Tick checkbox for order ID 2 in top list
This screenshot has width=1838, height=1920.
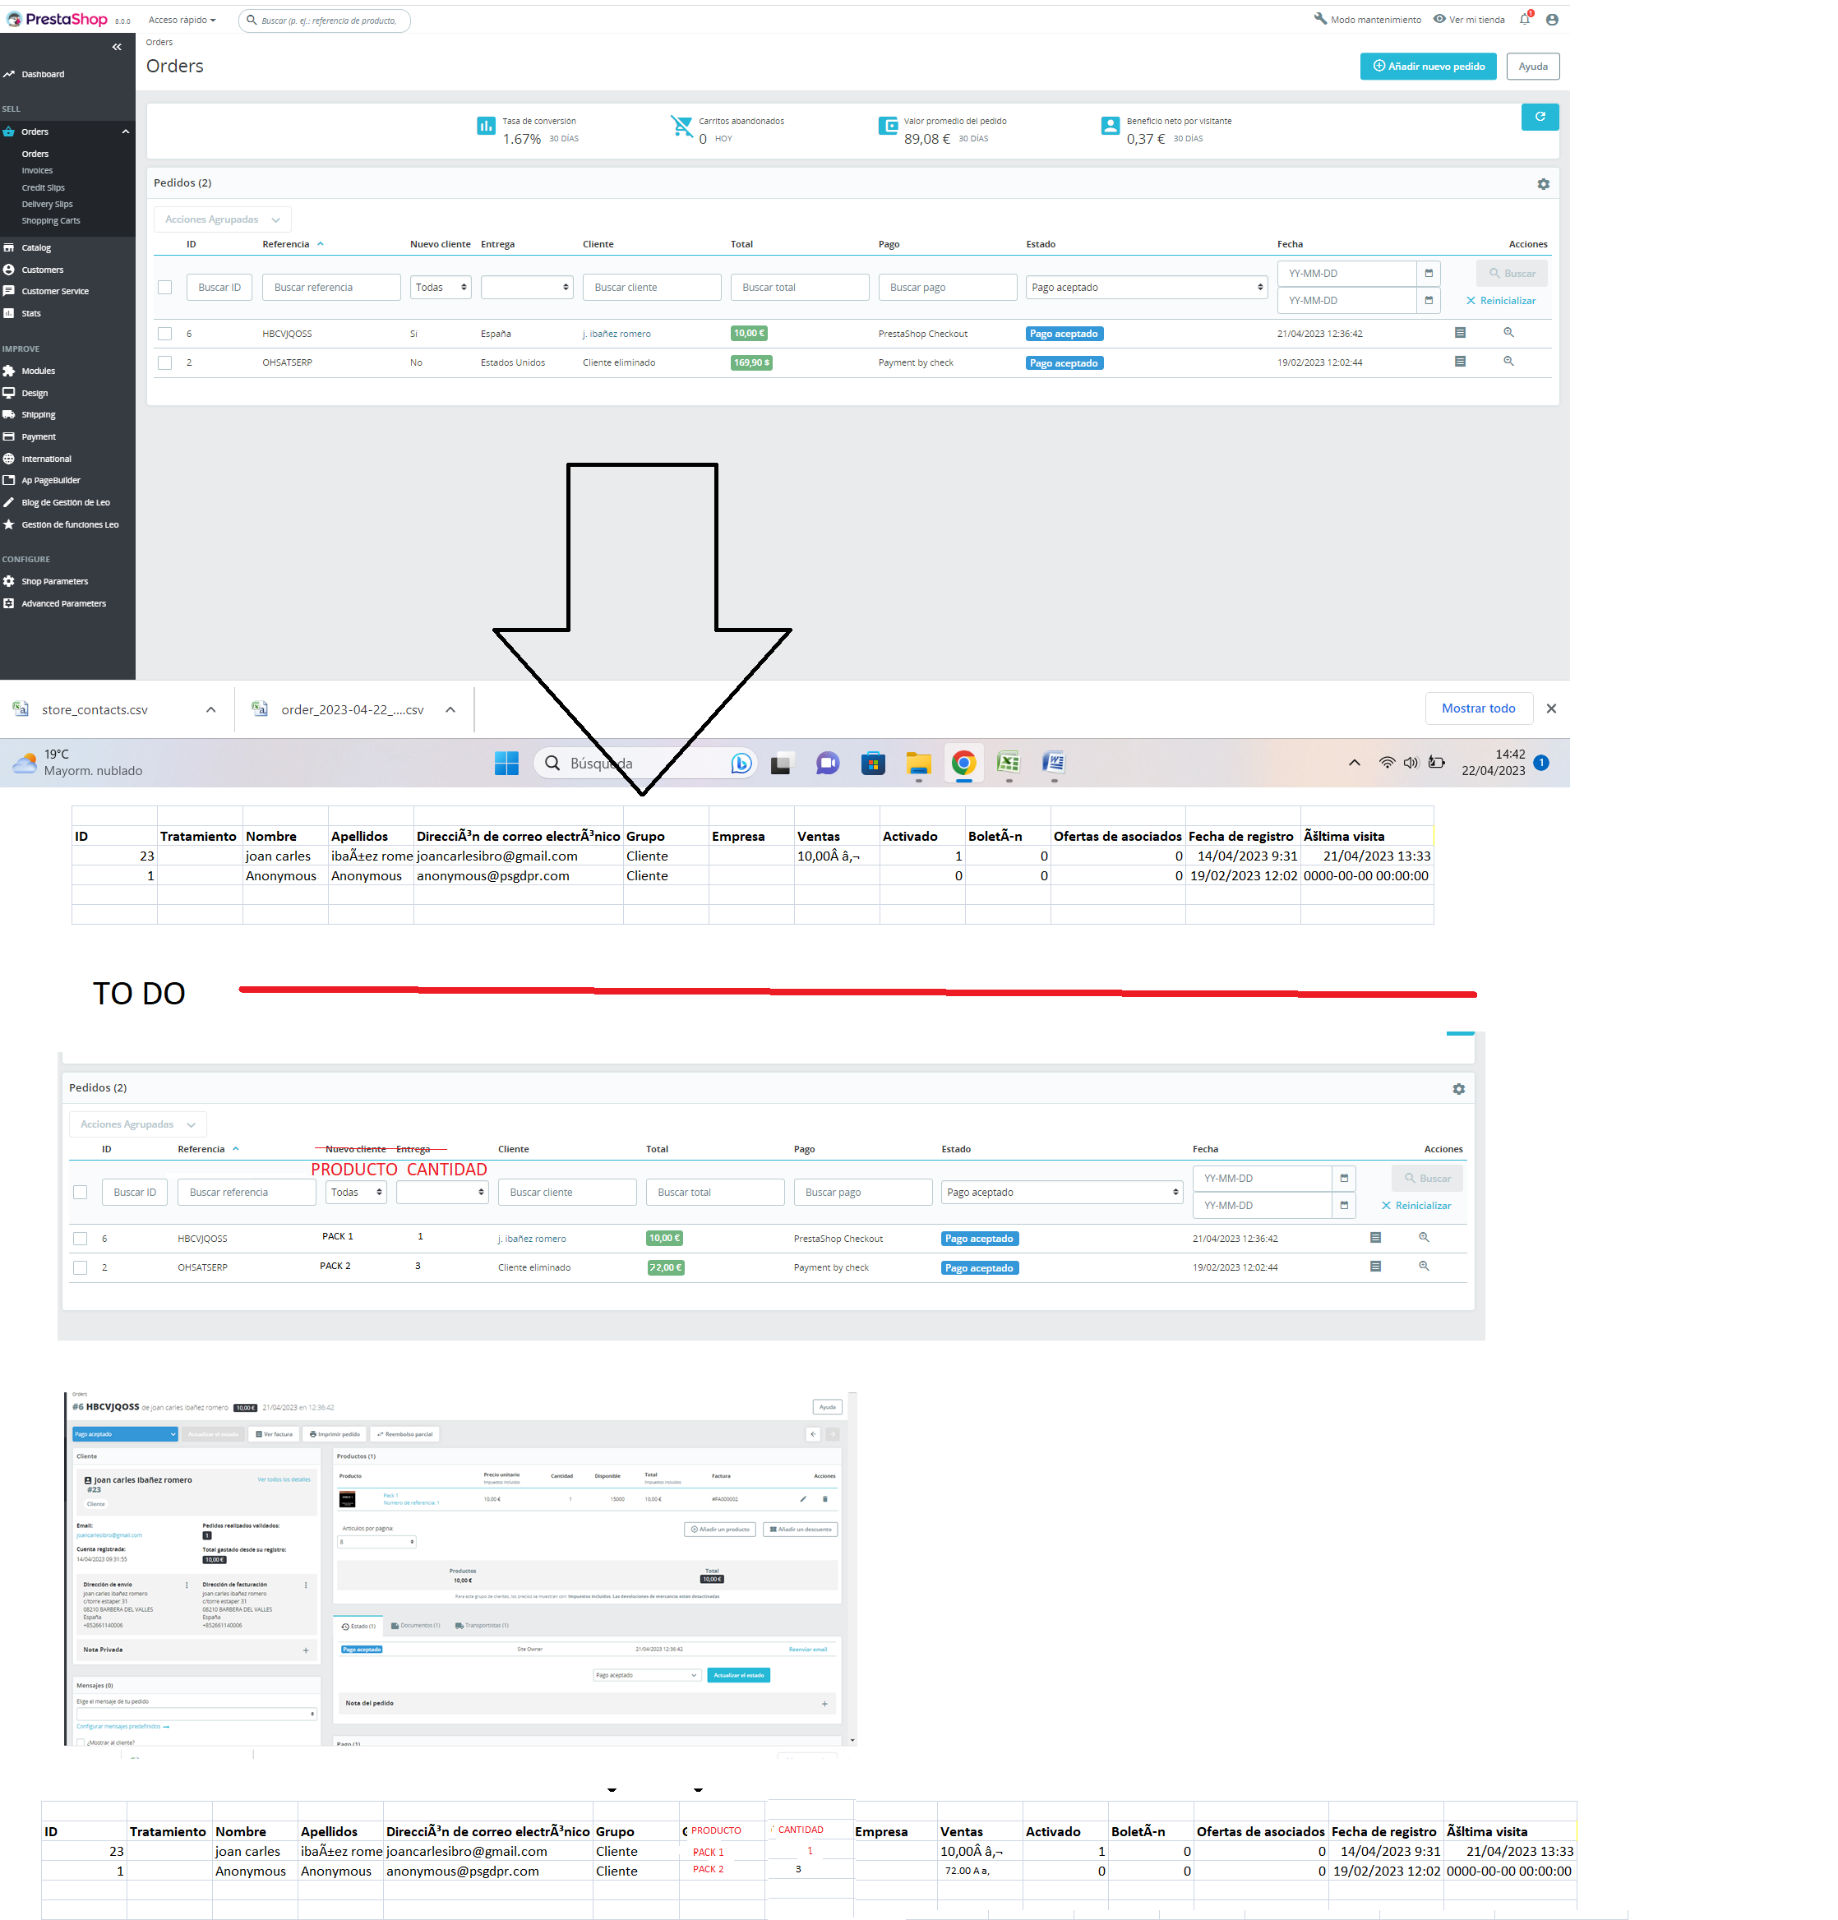(x=165, y=362)
